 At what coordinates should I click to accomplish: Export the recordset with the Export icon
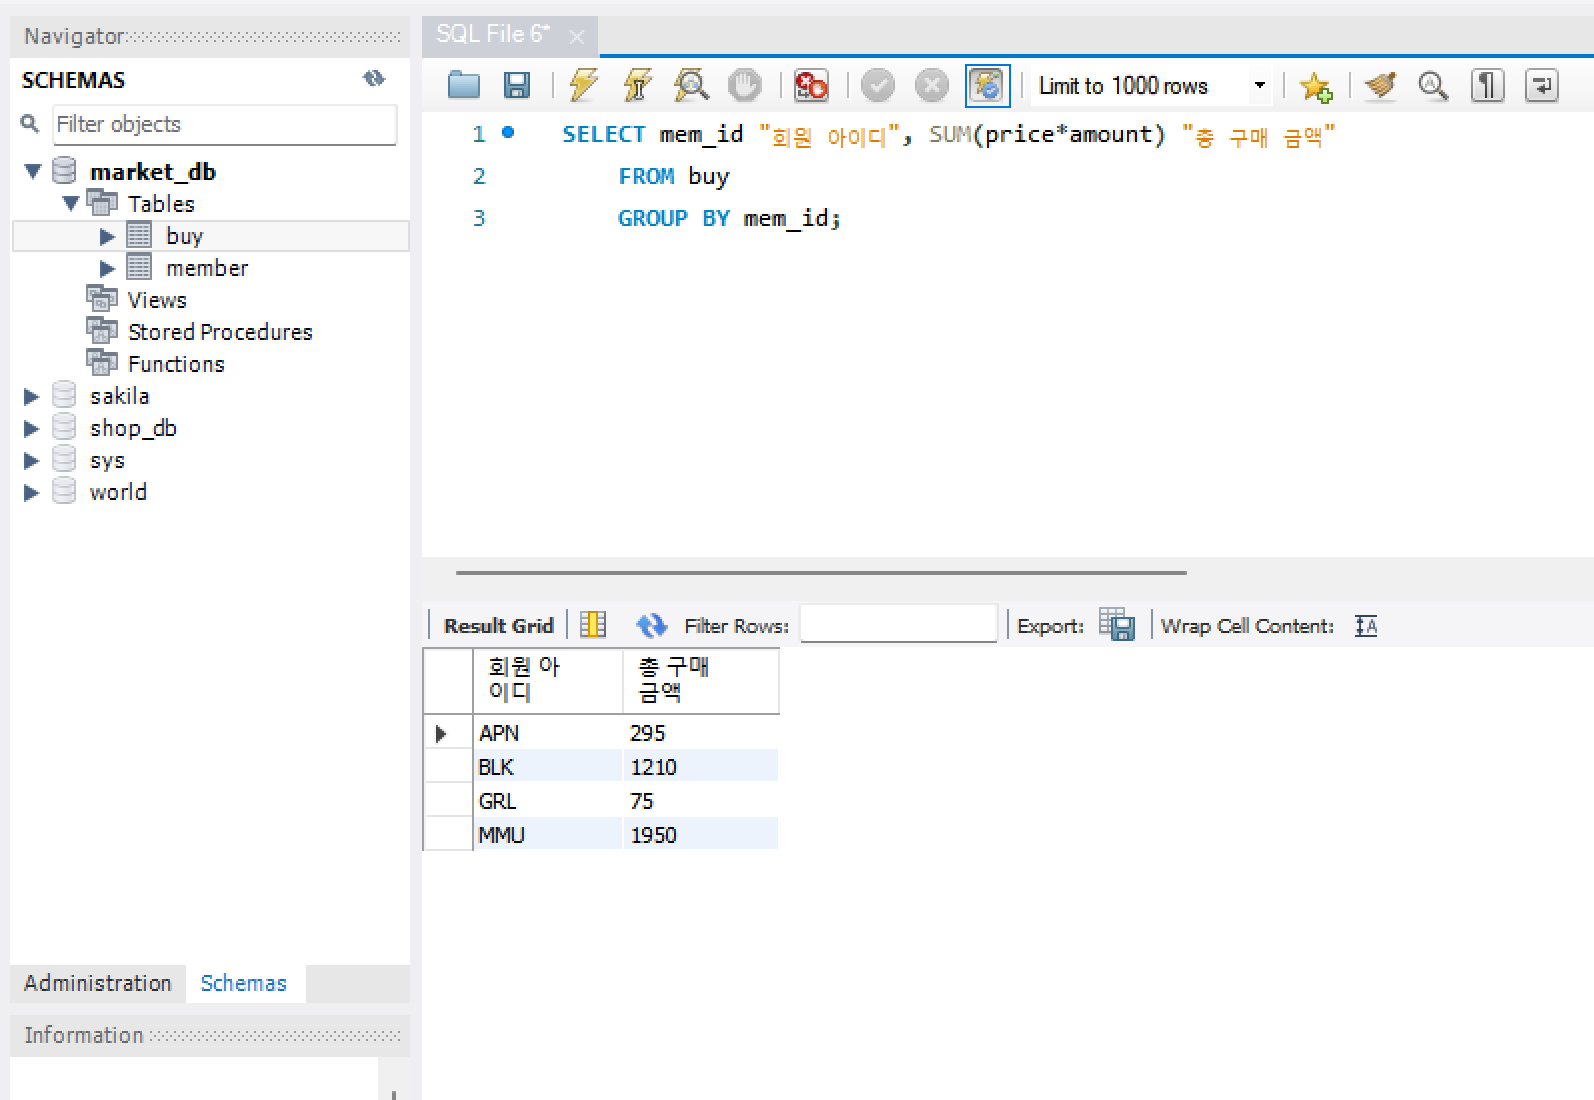[1116, 625]
